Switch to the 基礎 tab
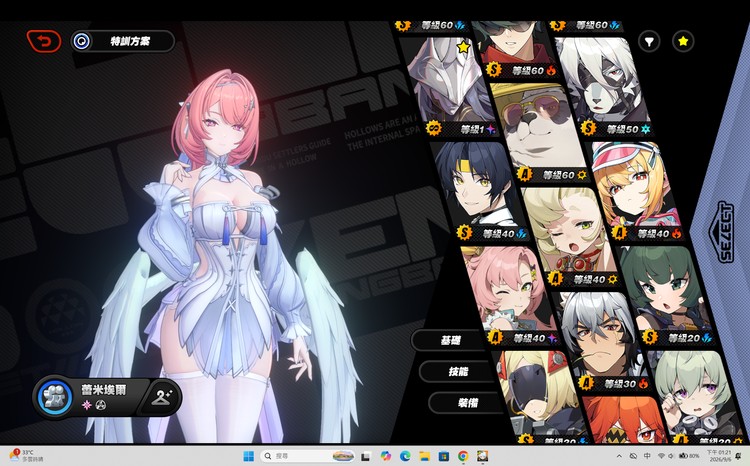 click(450, 340)
